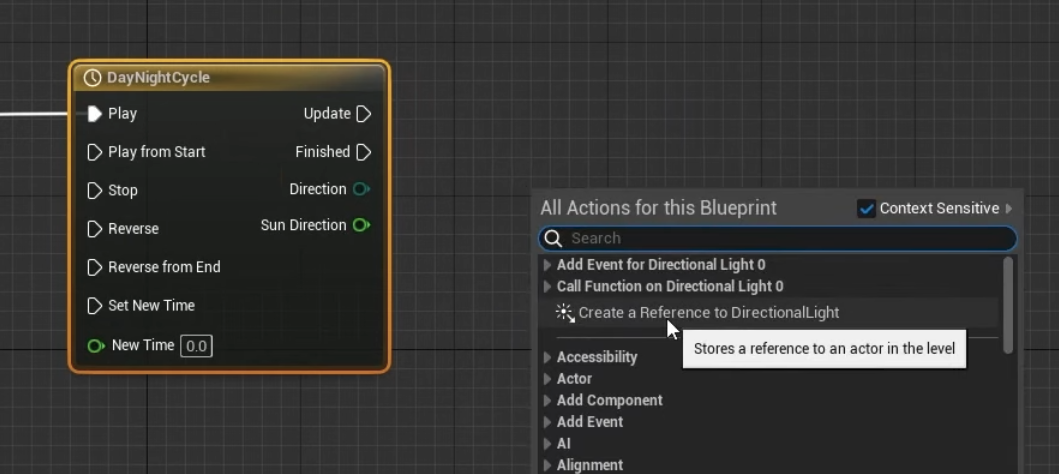Click the Update execution output pin
The image size is (1059, 474).
point(364,114)
